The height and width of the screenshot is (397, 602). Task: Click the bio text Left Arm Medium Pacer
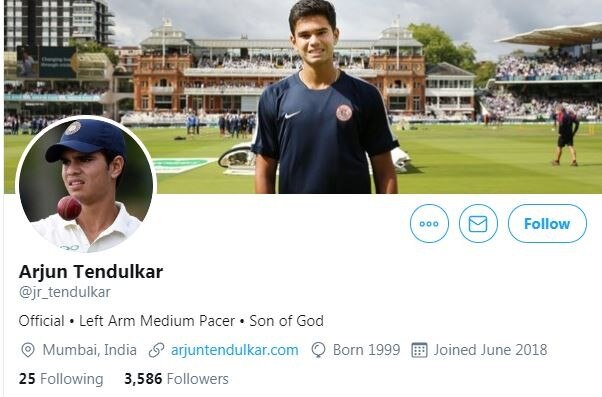157,321
